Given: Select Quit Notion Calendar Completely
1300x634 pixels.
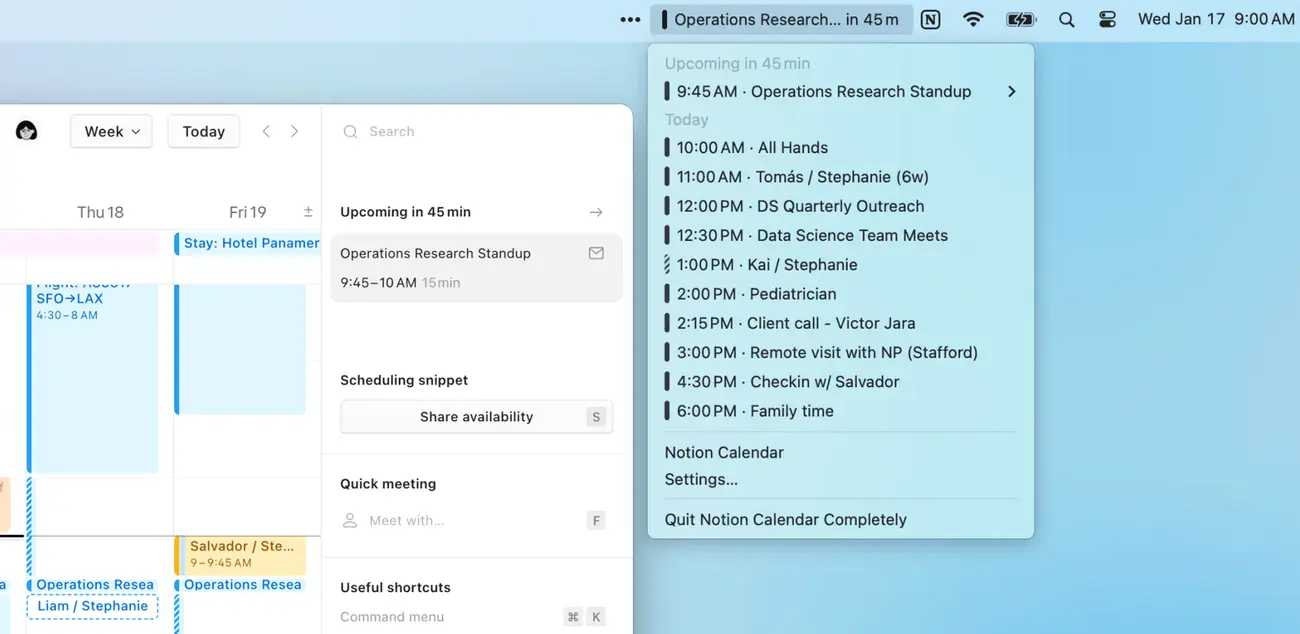Looking at the screenshot, I should point(785,519).
